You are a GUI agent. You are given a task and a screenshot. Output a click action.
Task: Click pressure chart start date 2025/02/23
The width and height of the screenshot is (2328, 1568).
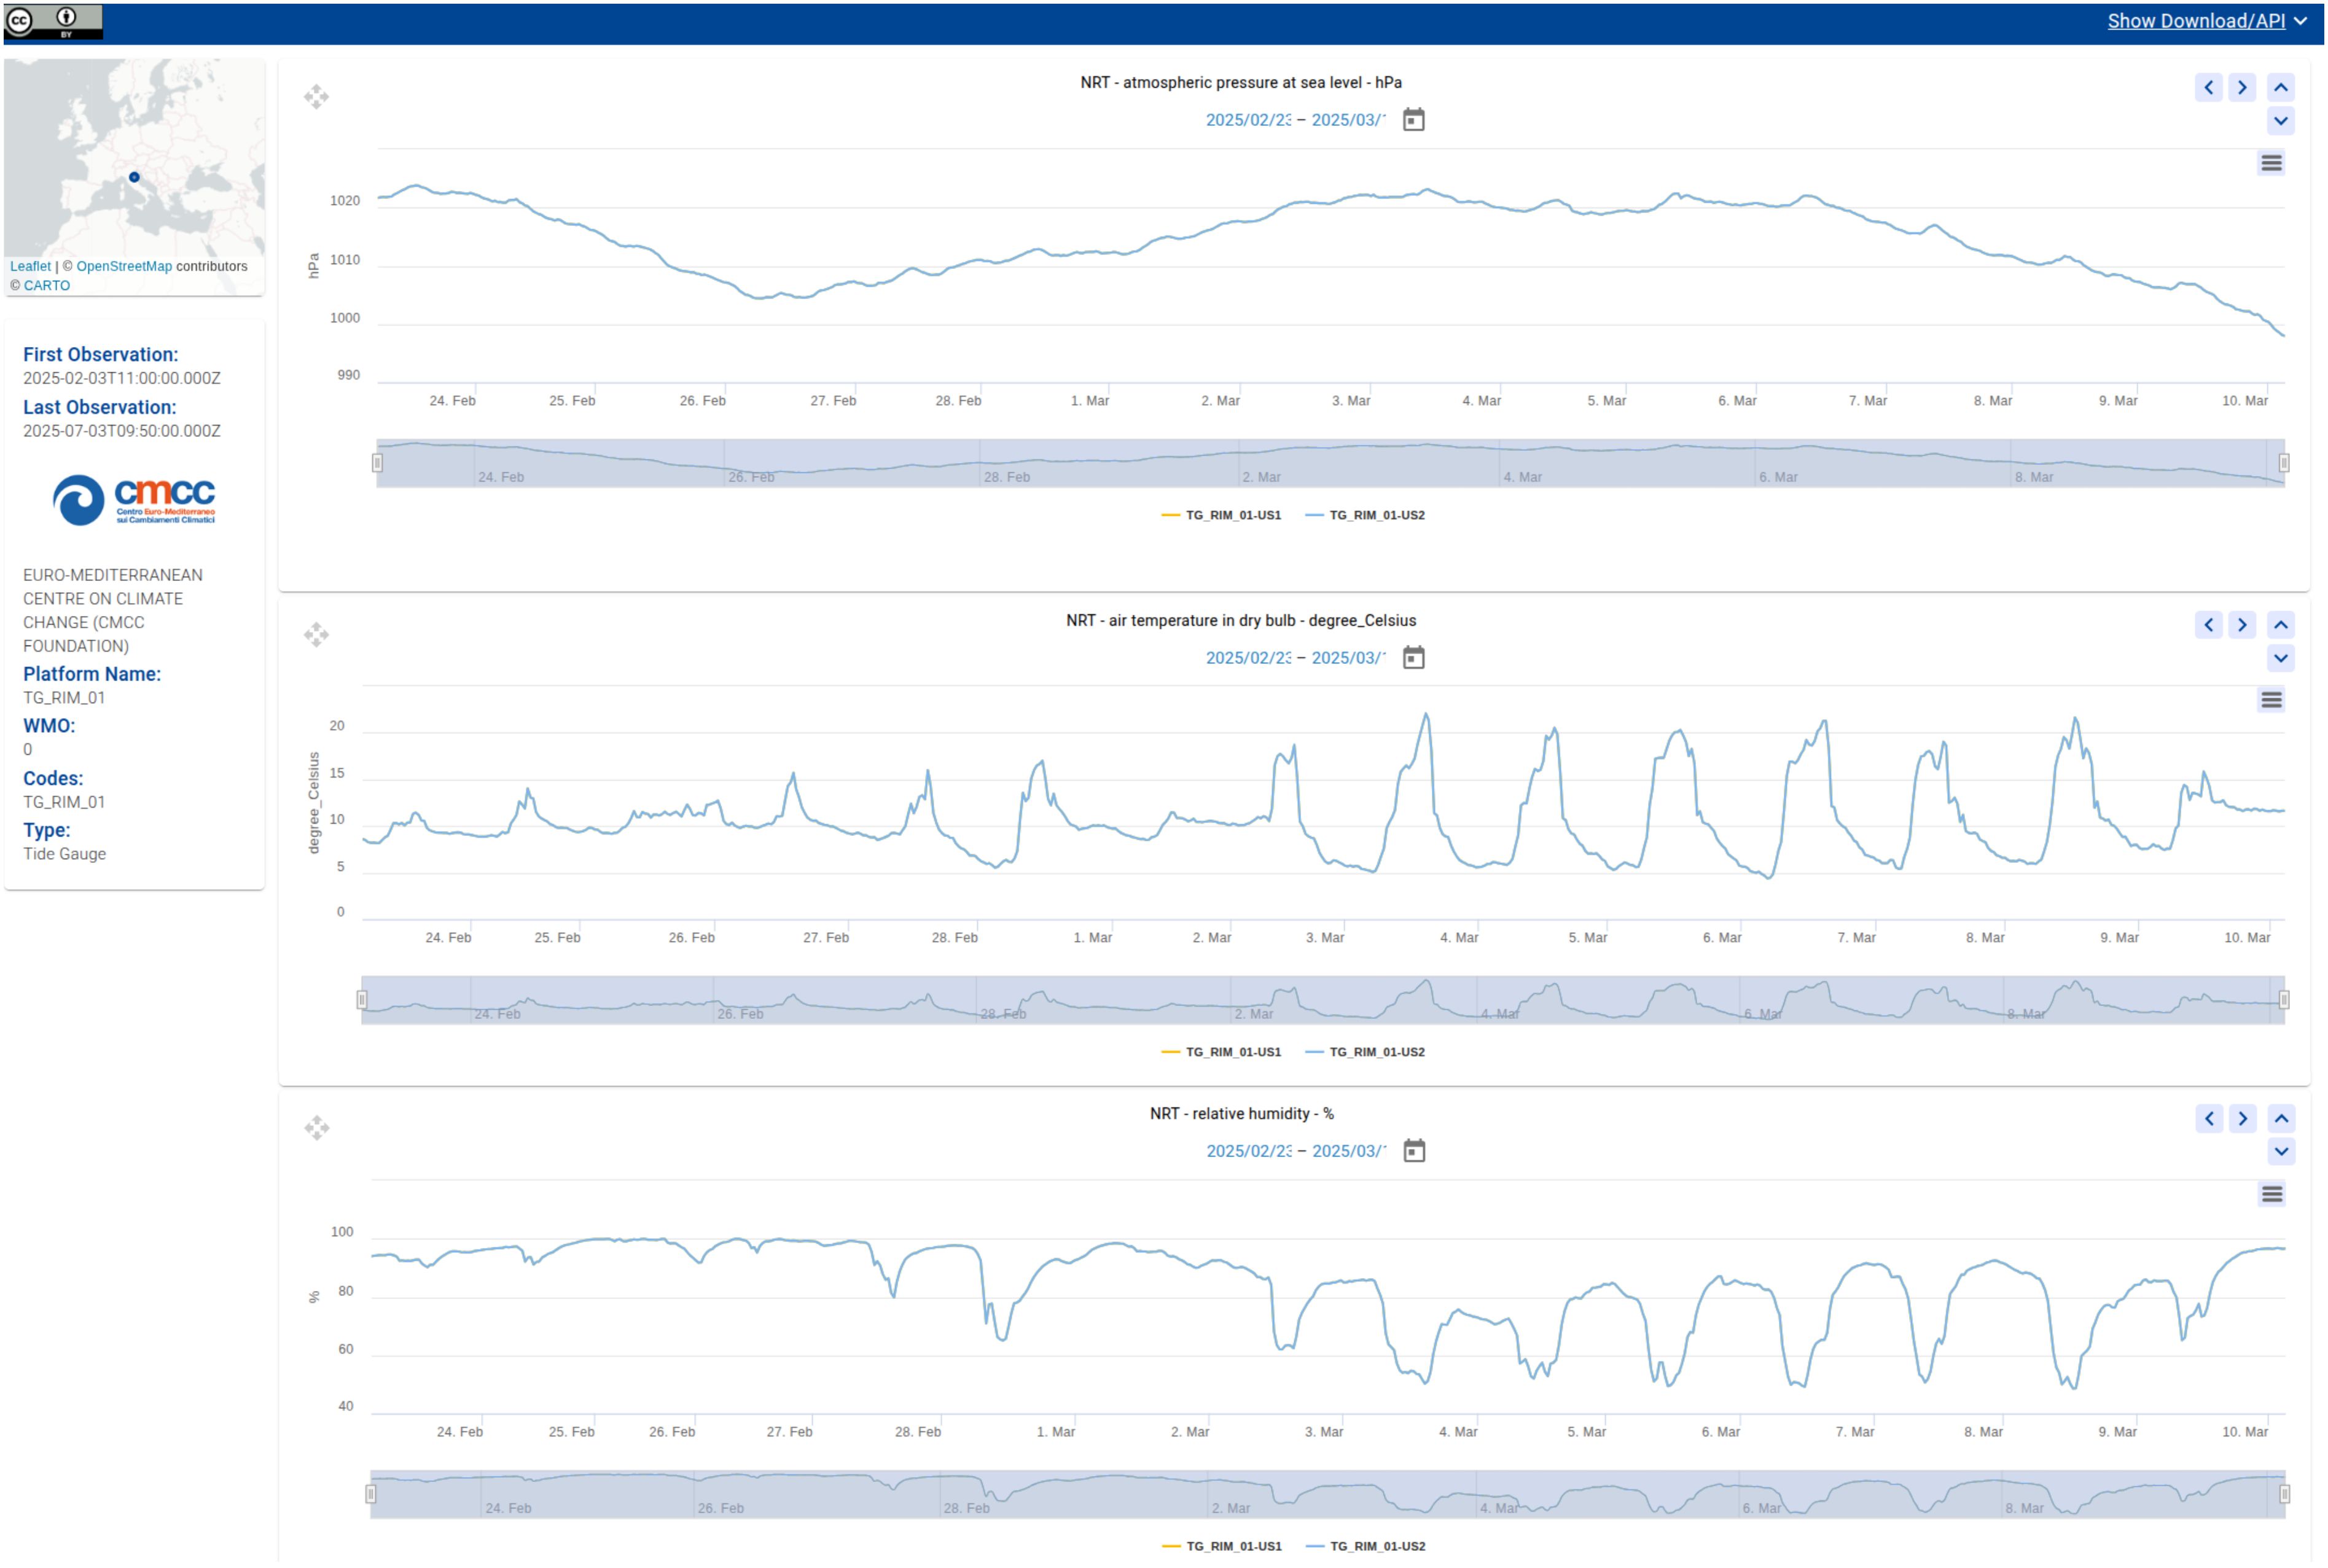pyautogui.click(x=1248, y=120)
